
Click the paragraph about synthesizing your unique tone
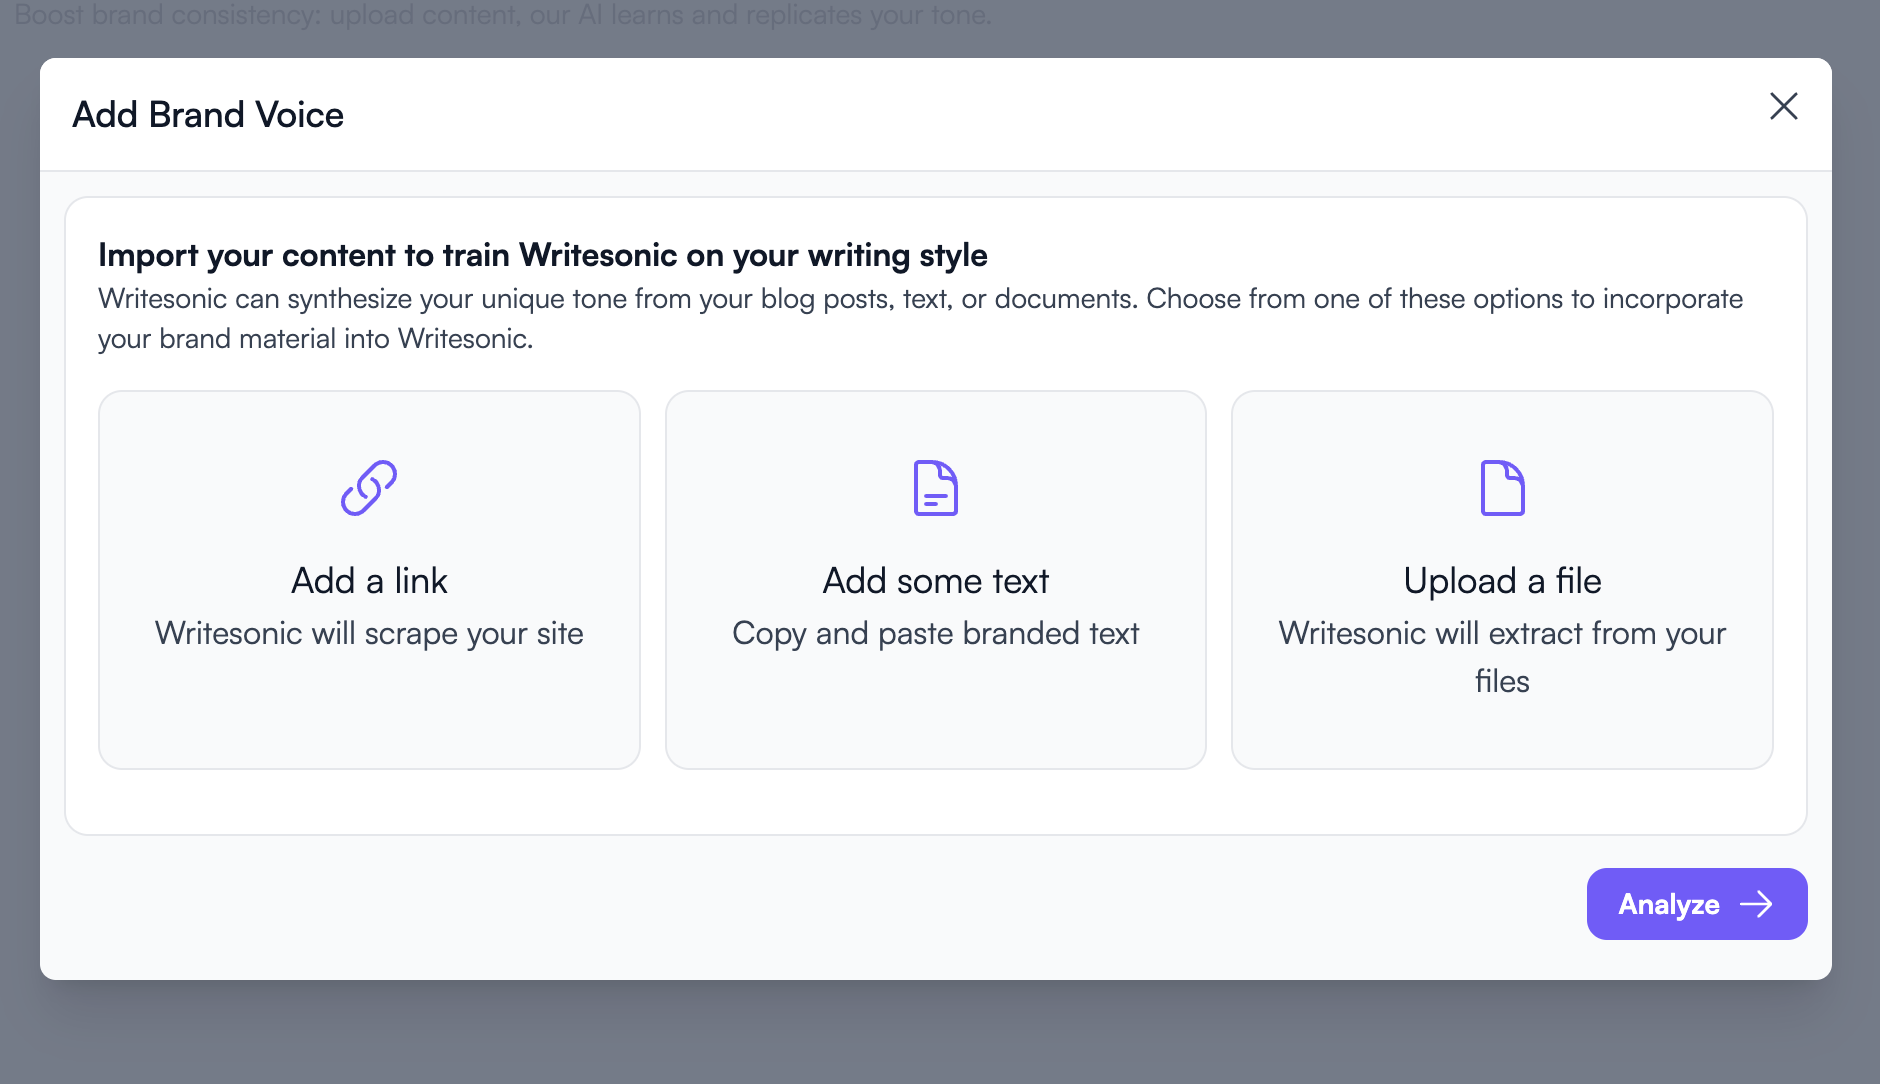[x=920, y=319]
